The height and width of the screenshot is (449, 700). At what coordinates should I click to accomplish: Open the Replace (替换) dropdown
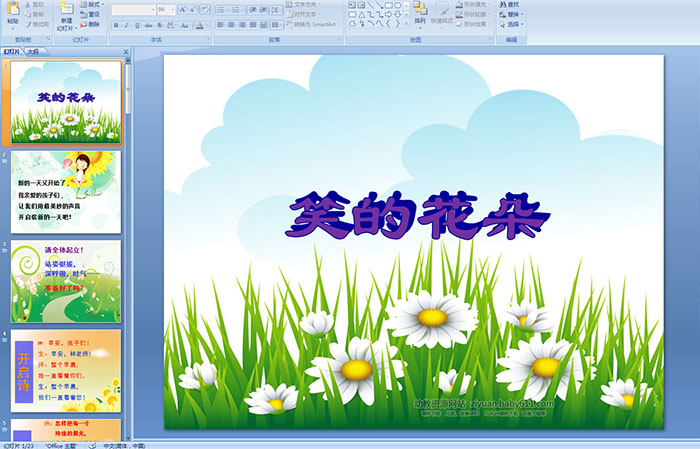click(x=512, y=14)
